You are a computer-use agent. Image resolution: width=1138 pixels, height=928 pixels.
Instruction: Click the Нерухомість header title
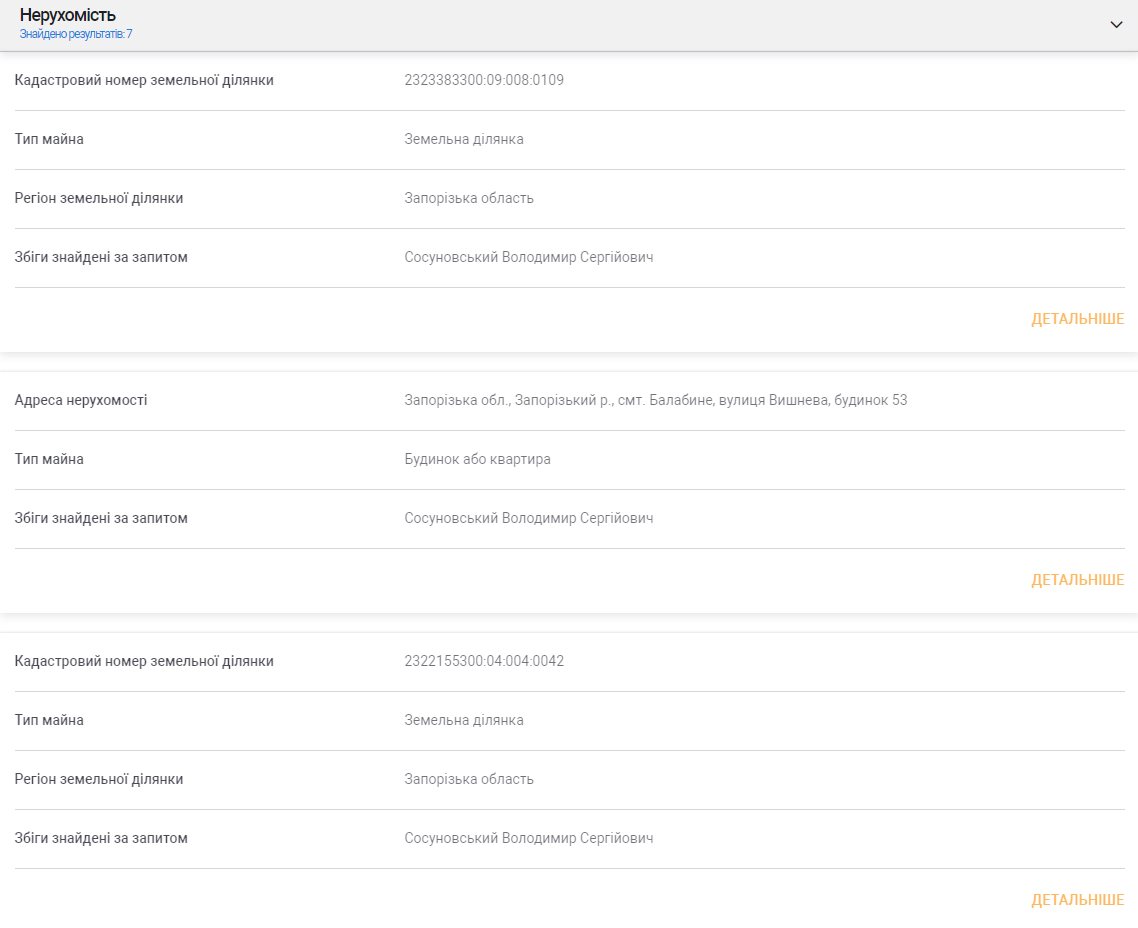point(68,15)
